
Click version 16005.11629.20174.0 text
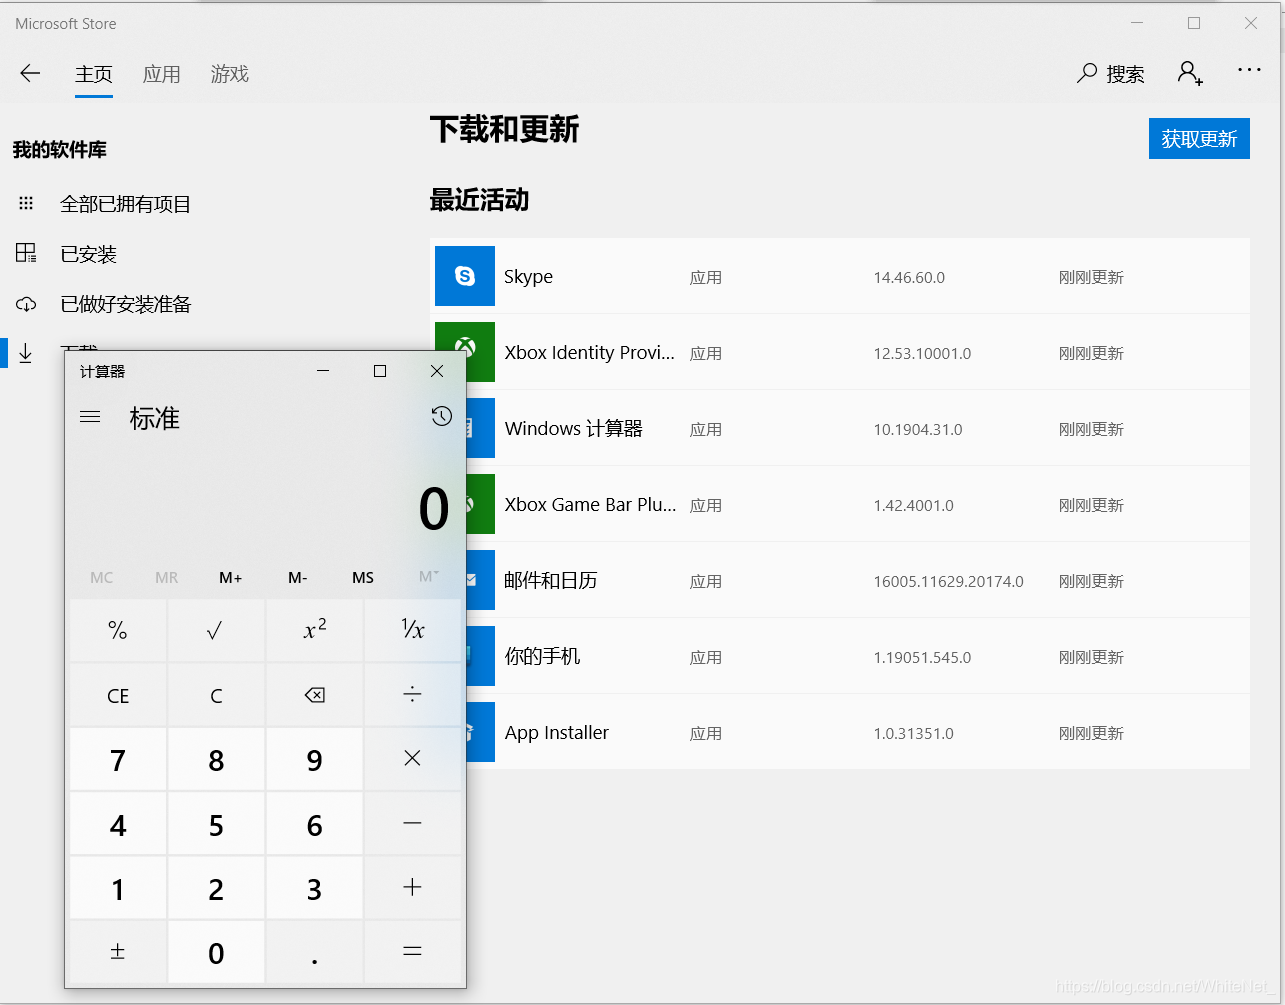point(948,581)
